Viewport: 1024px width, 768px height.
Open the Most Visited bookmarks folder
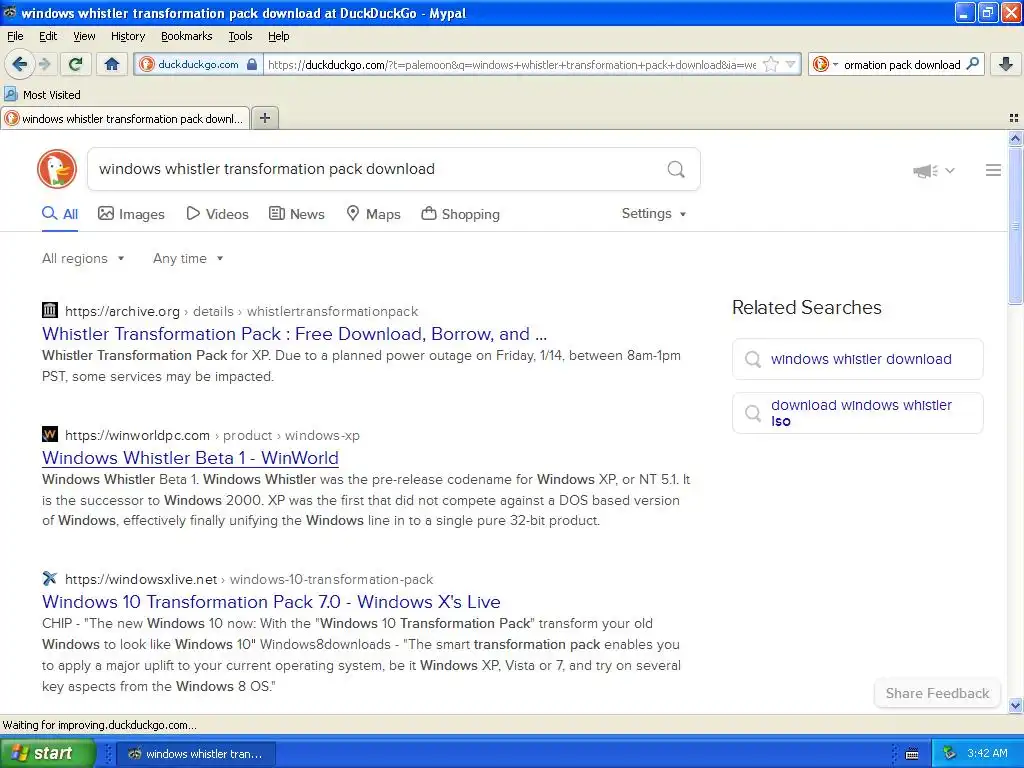tap(42, 95)
